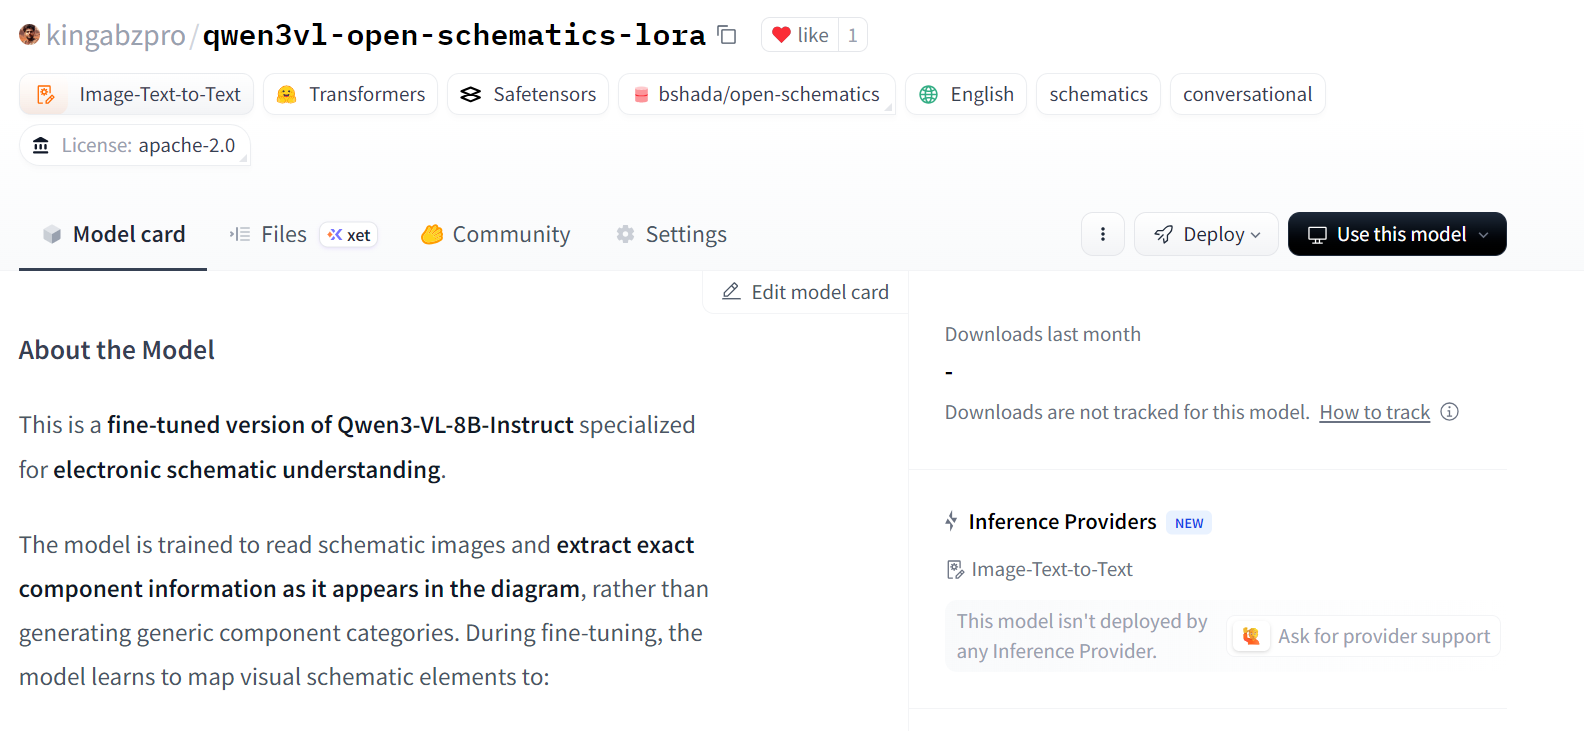Viewport: 1584px width, 731px height.
Task: Open the kingabzpro profile link
Action: (116, 36)
